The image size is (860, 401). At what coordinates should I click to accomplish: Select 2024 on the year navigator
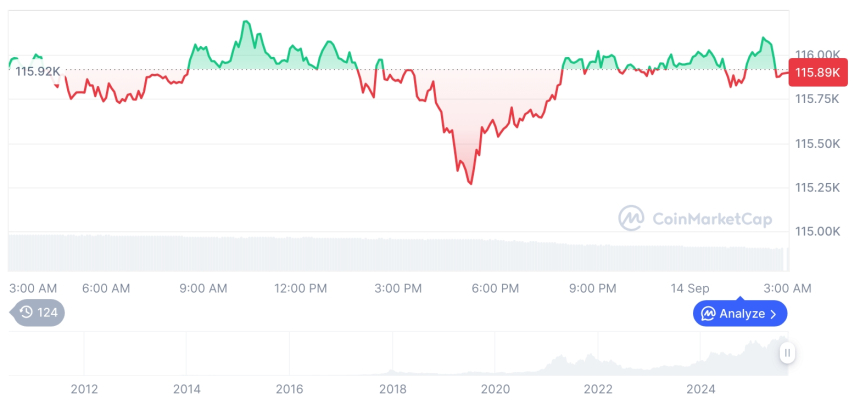[x=700, y=388]
